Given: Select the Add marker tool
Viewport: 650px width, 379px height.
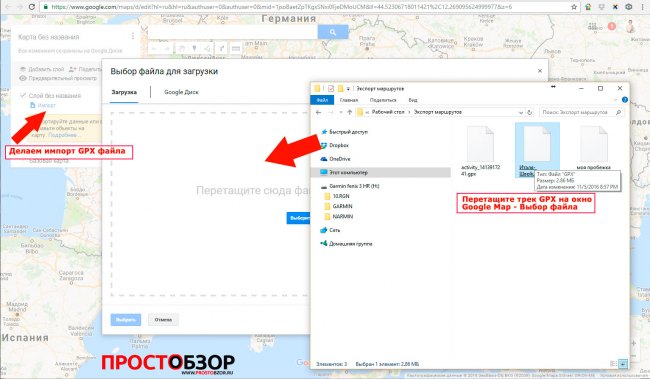Looking at the screenshot, I should [x=194, y=49].
